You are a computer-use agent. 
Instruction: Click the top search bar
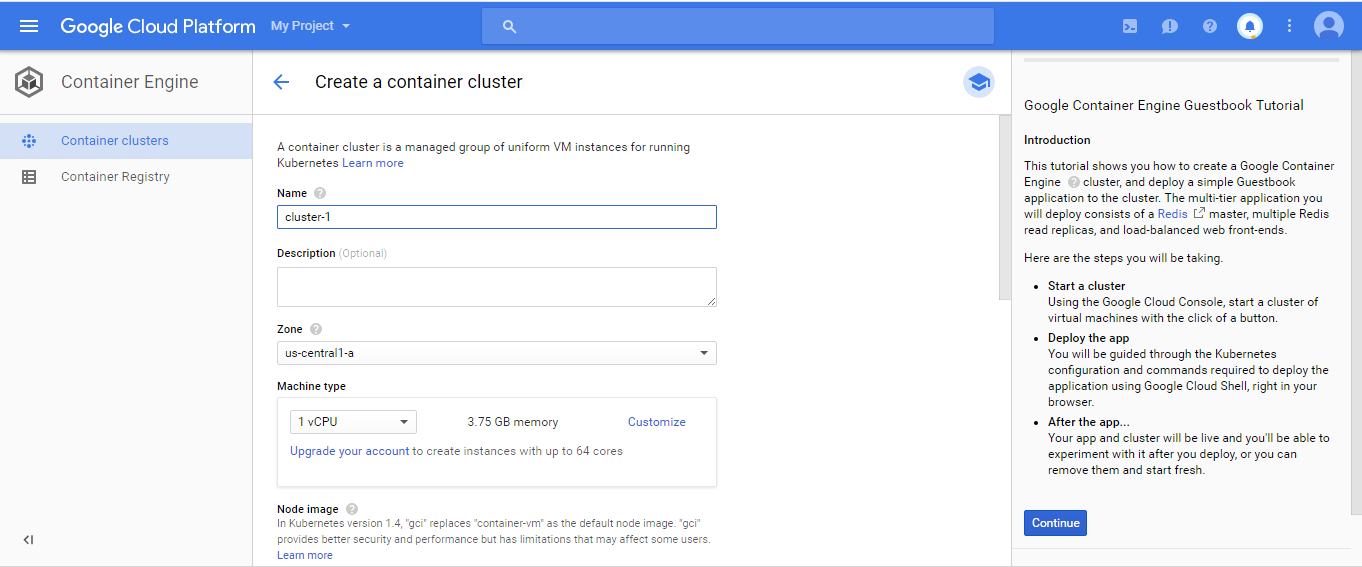[x=738, y=26]
